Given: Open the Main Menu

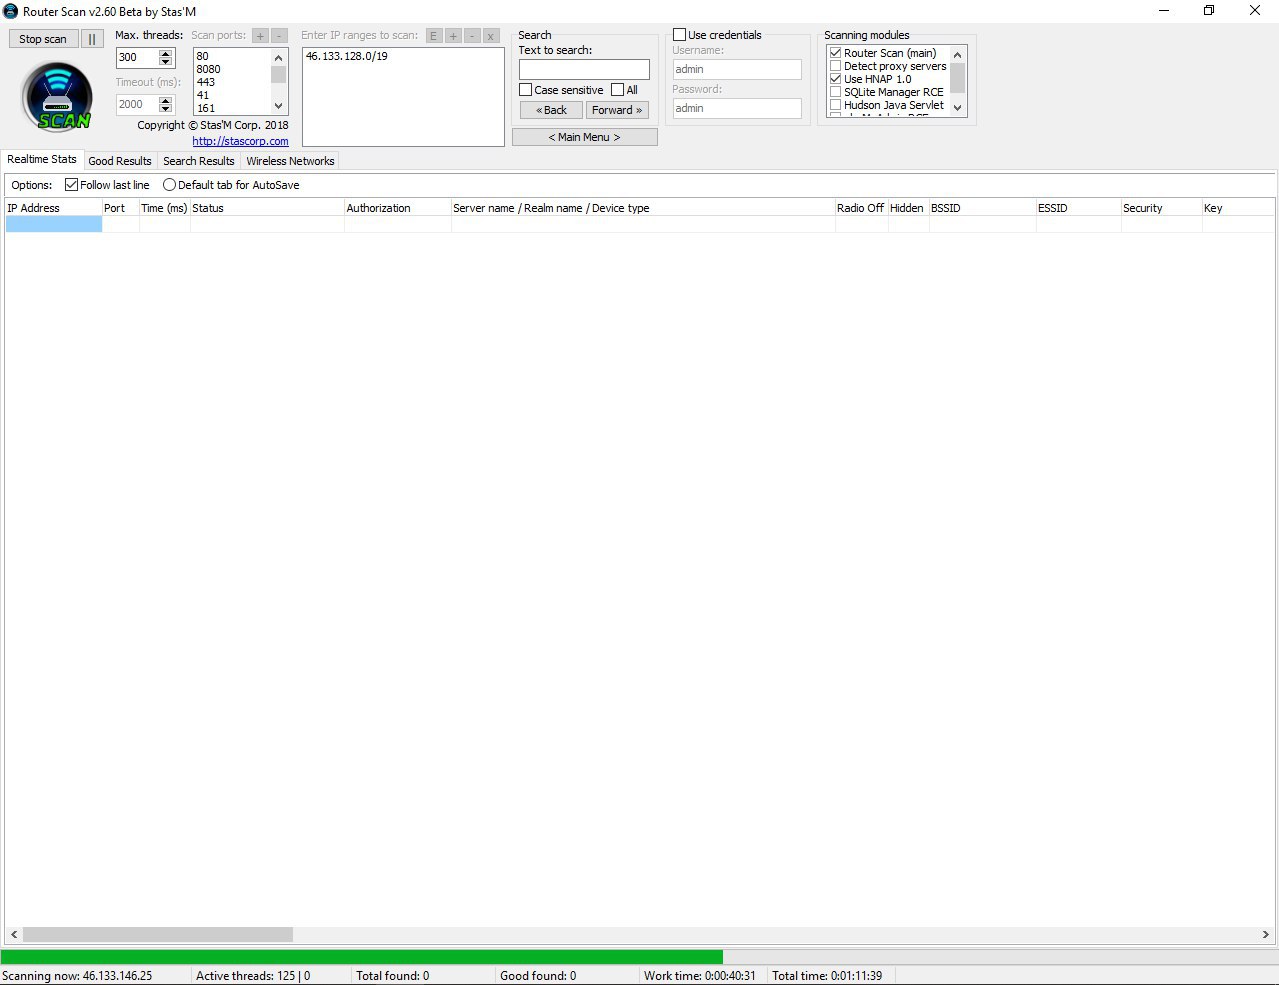Looking at the screenshot, I should coord(585,137).
